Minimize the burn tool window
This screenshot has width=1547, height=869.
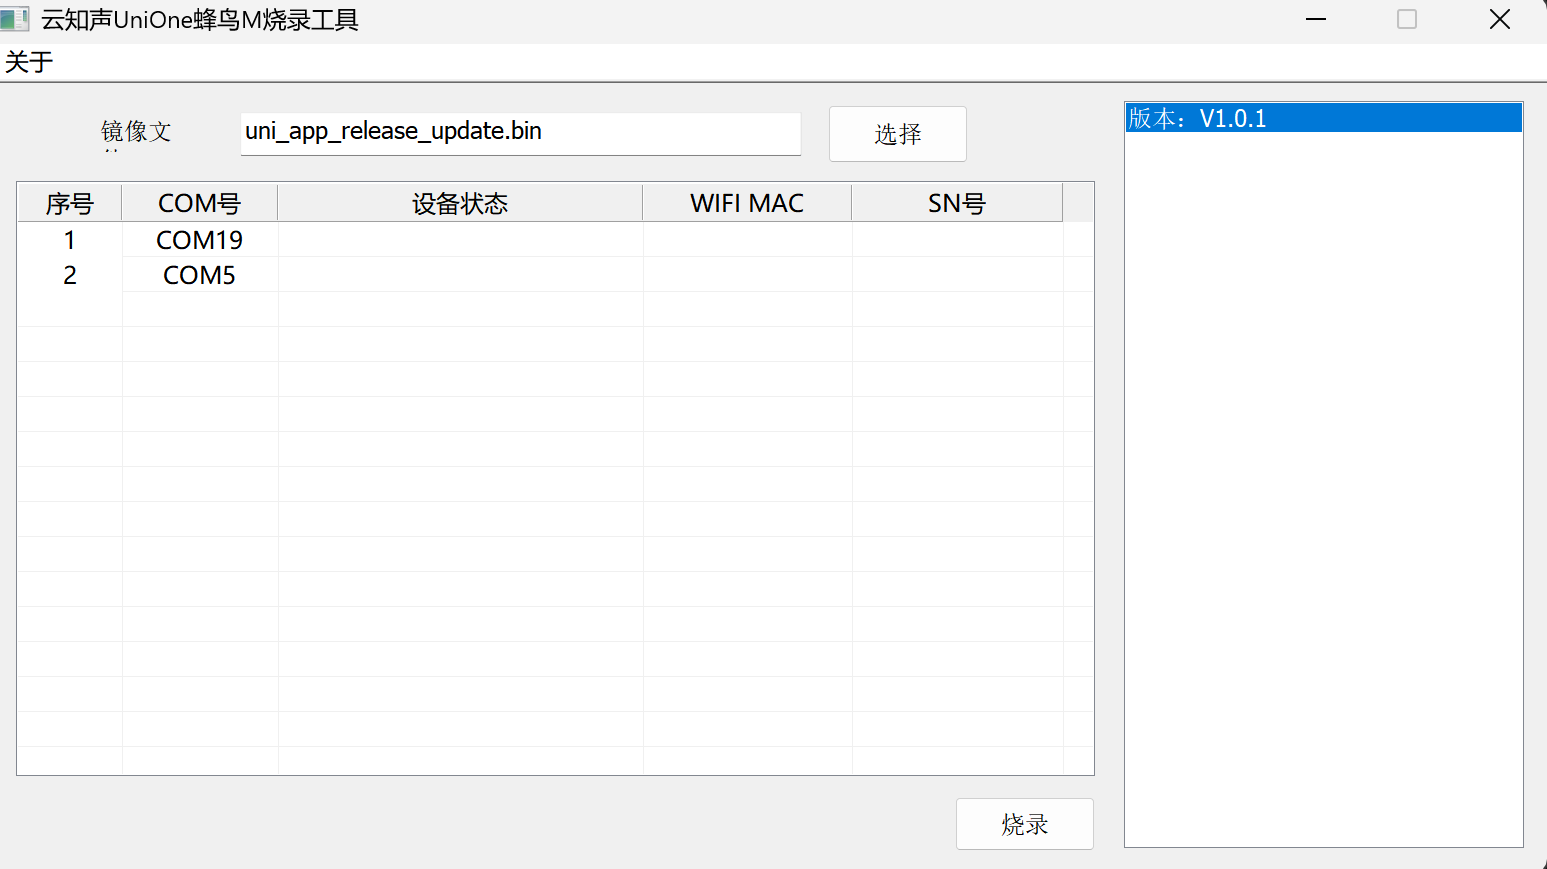pyautogui.click(x=1316, y=19)
